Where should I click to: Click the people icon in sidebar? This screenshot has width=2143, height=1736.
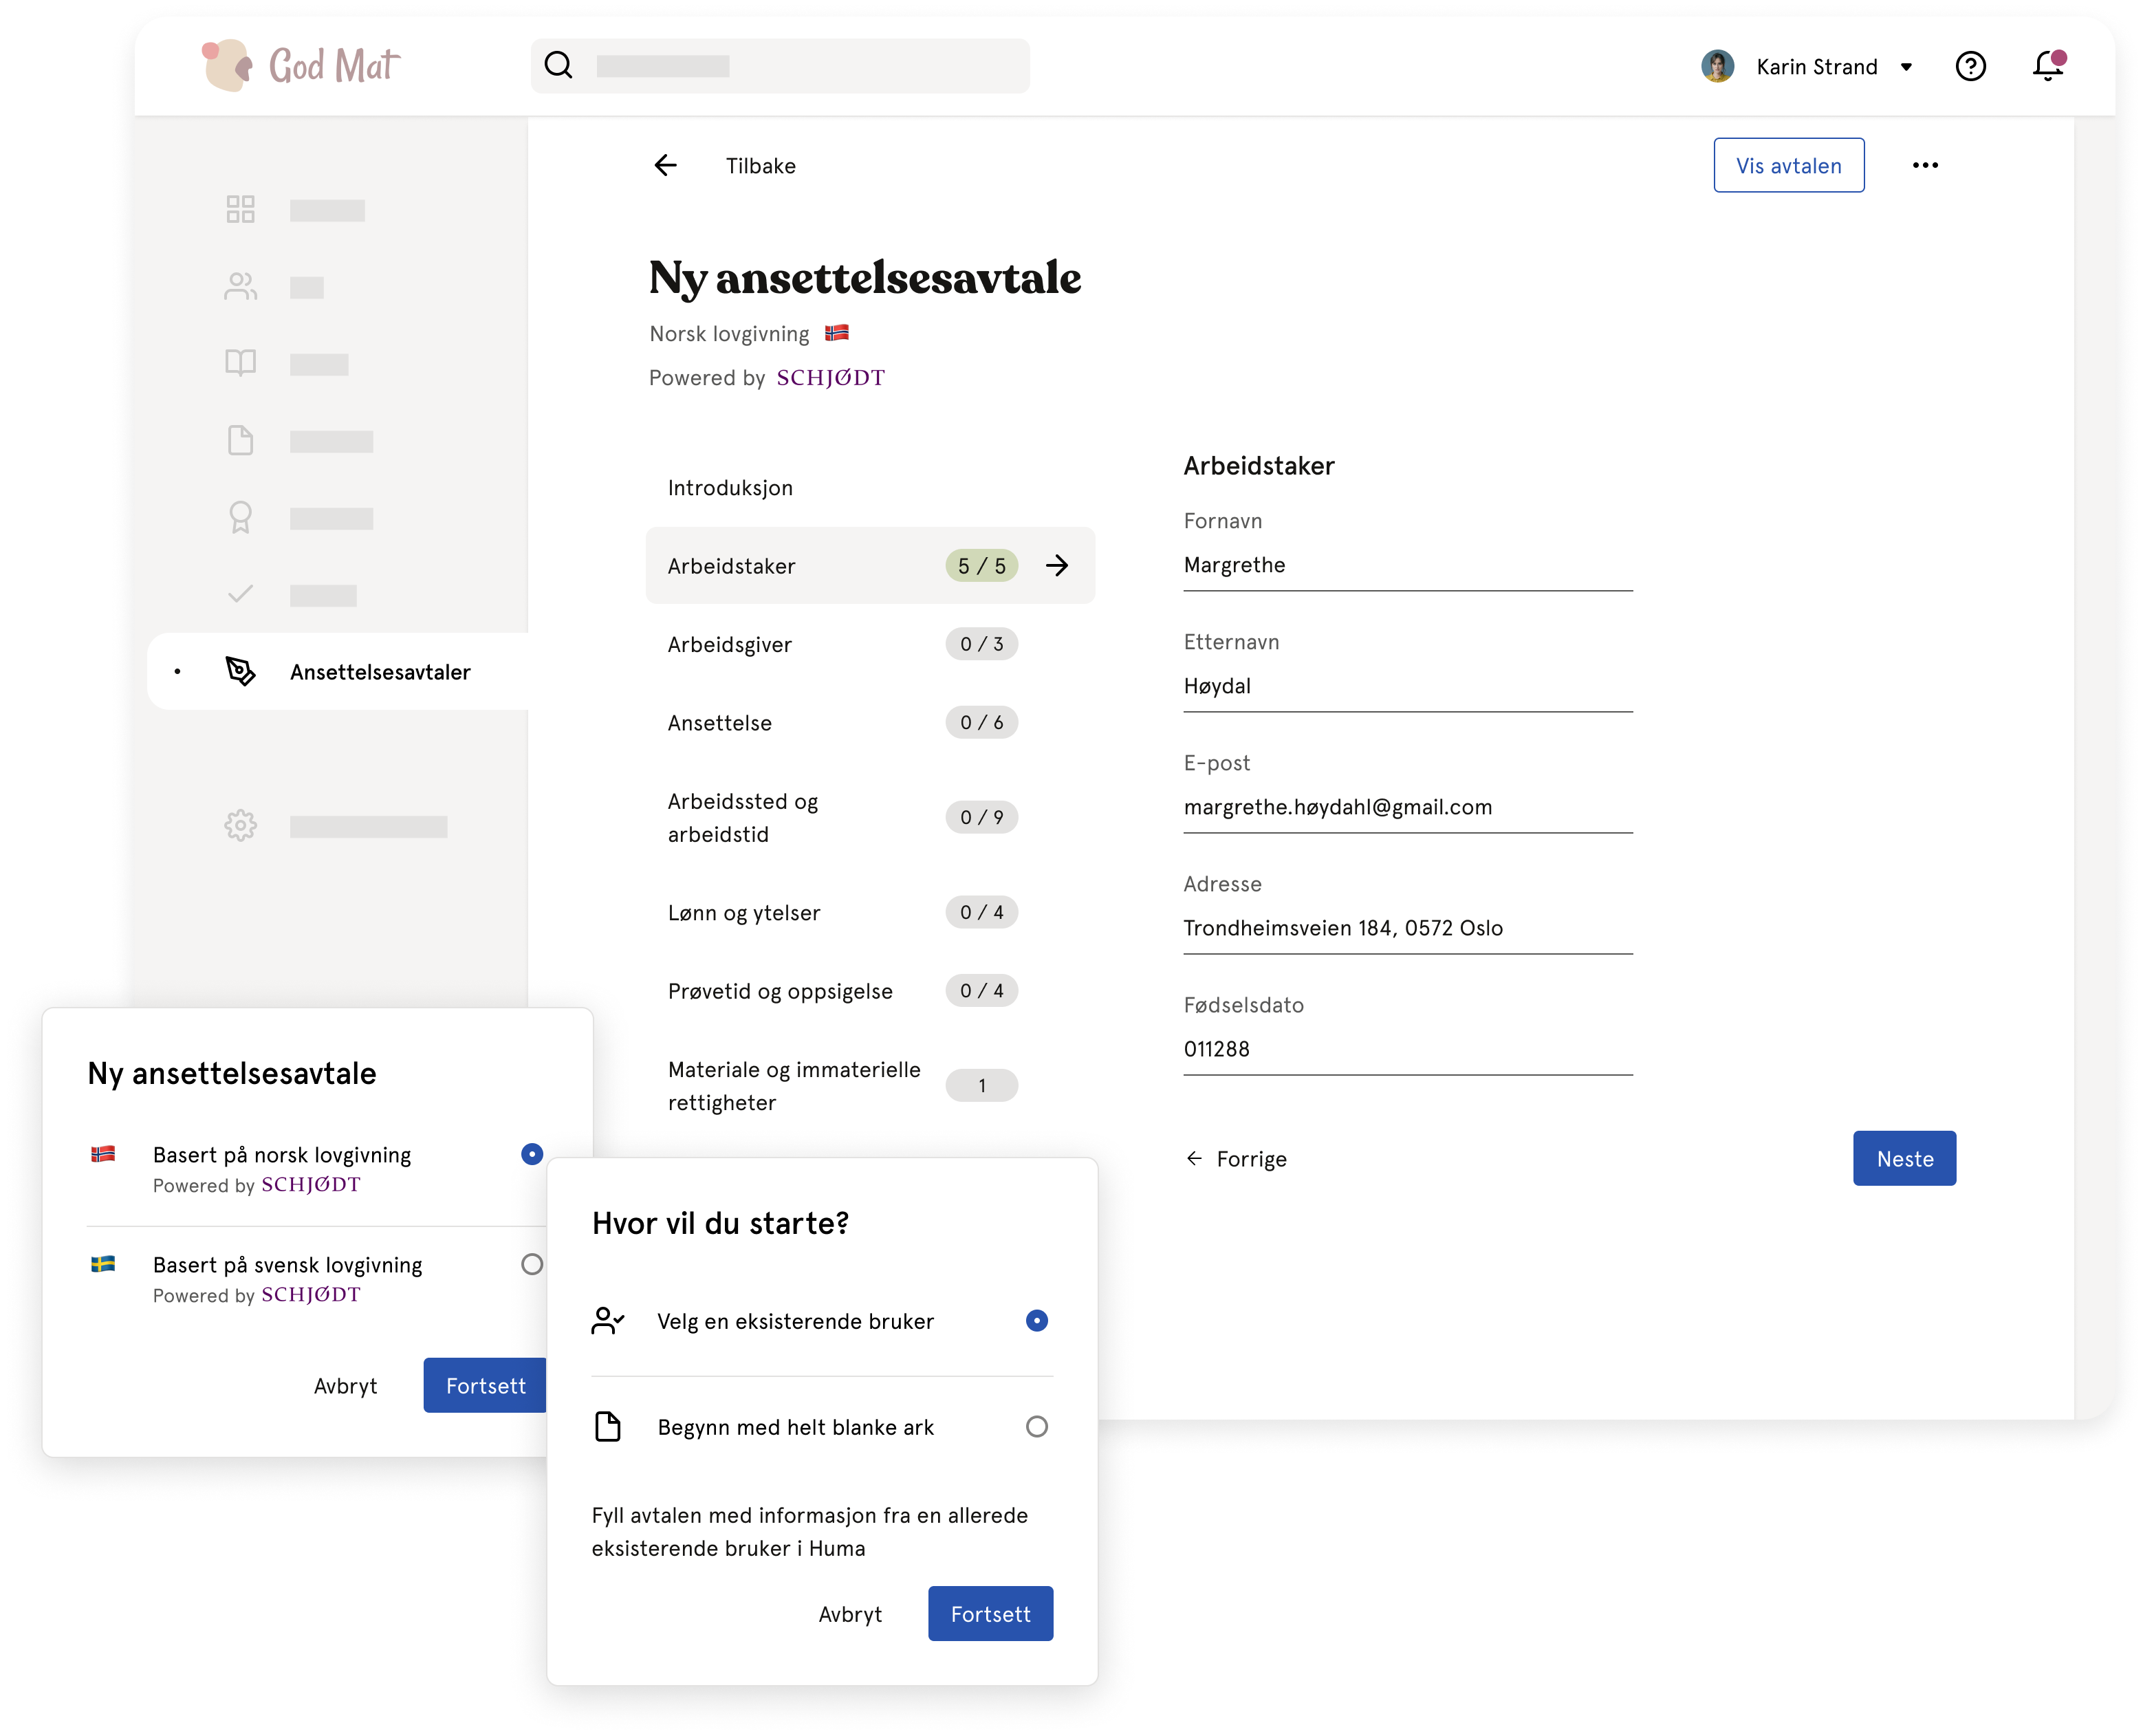[240, 287]
